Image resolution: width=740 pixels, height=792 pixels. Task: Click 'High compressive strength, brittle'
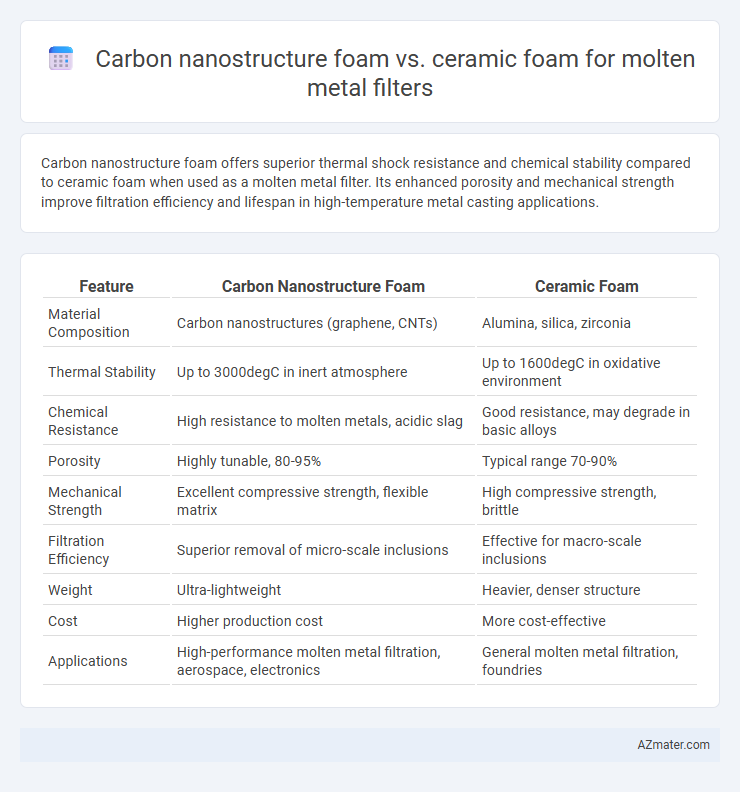pyautogui.click(x=569, y=501)
